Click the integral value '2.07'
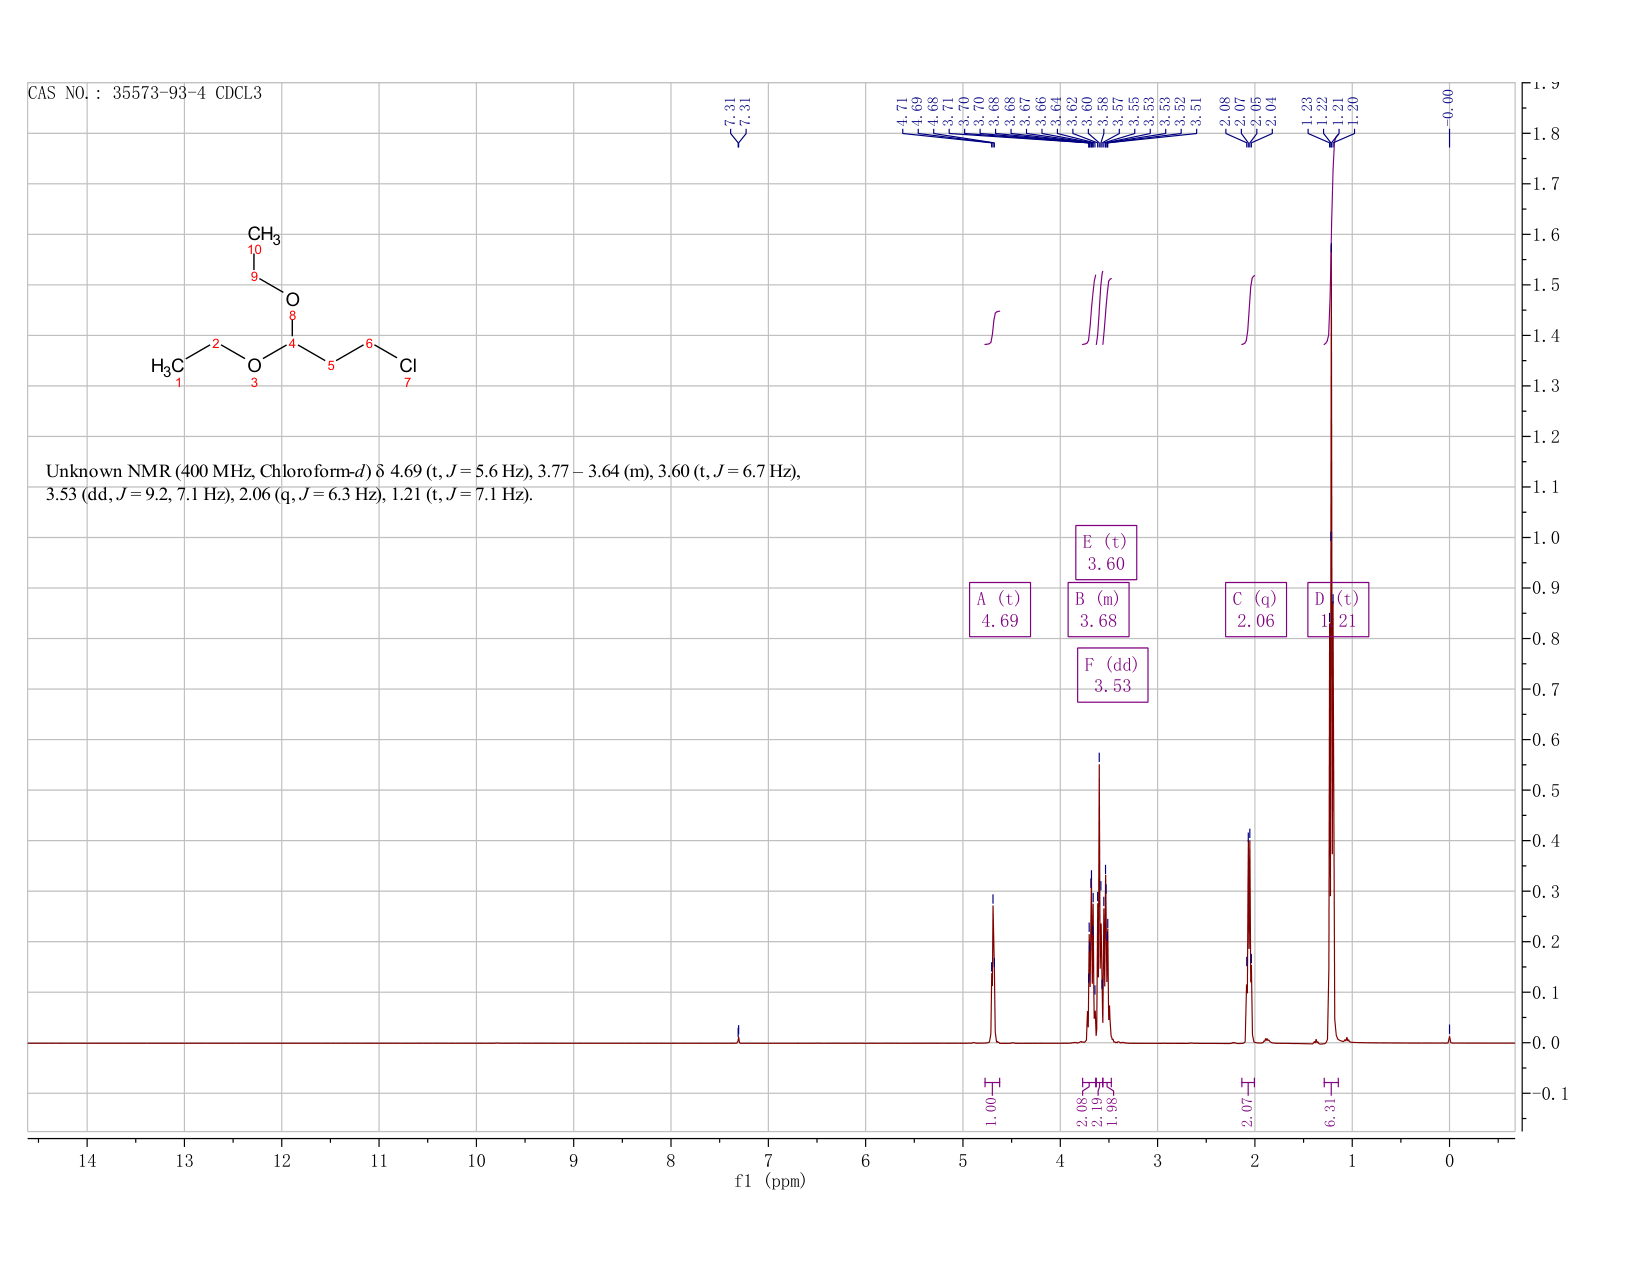 click(x=1248, y=1112)
